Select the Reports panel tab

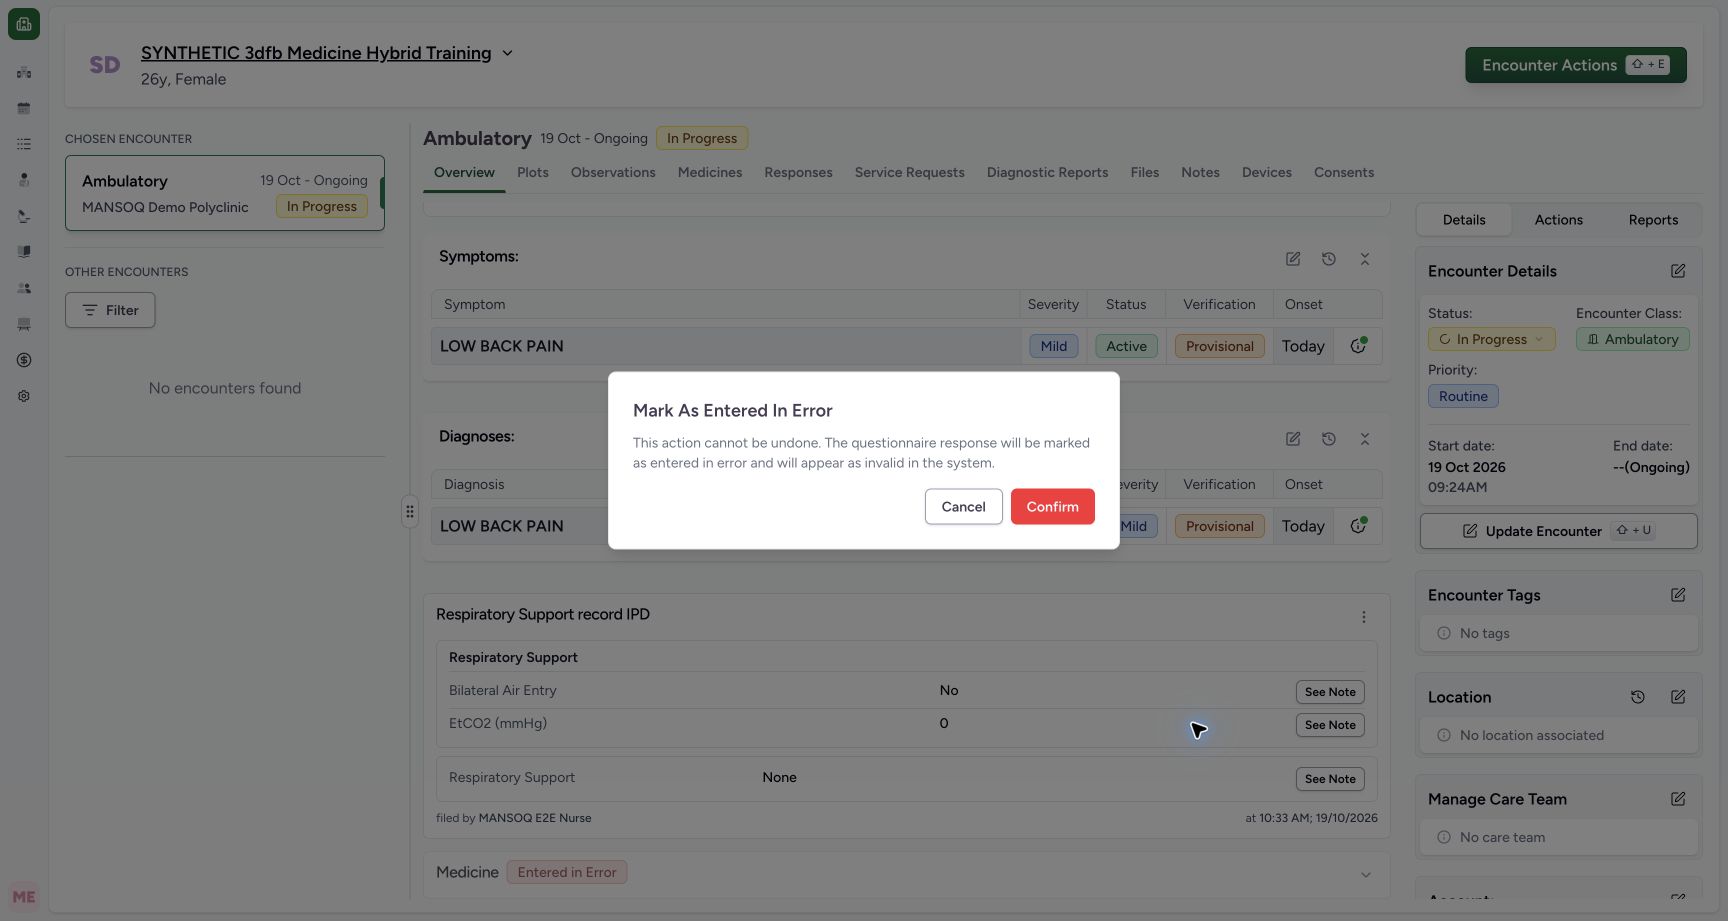pos(1653,220)
